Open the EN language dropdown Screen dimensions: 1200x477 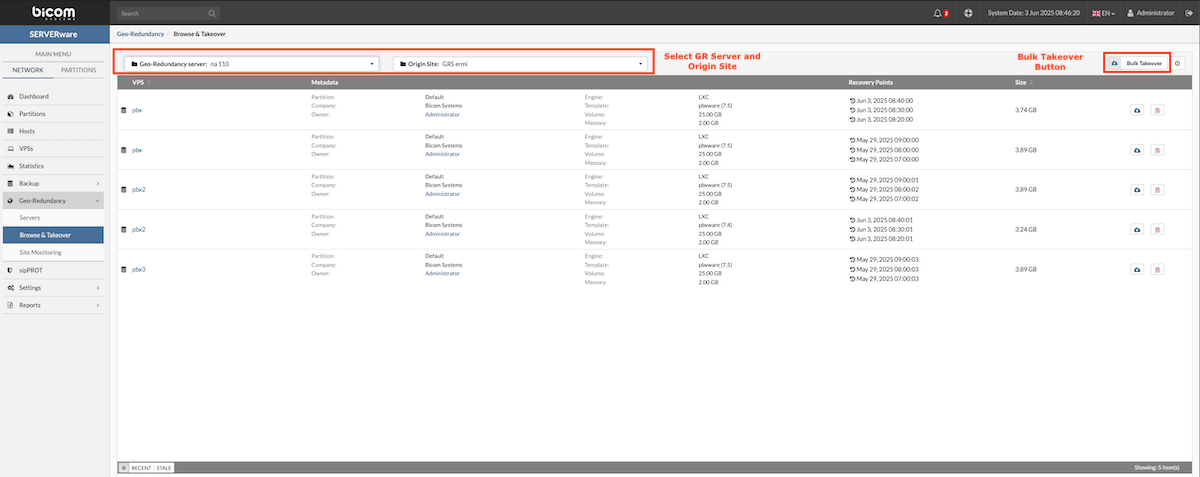[x=1103, y=13]
